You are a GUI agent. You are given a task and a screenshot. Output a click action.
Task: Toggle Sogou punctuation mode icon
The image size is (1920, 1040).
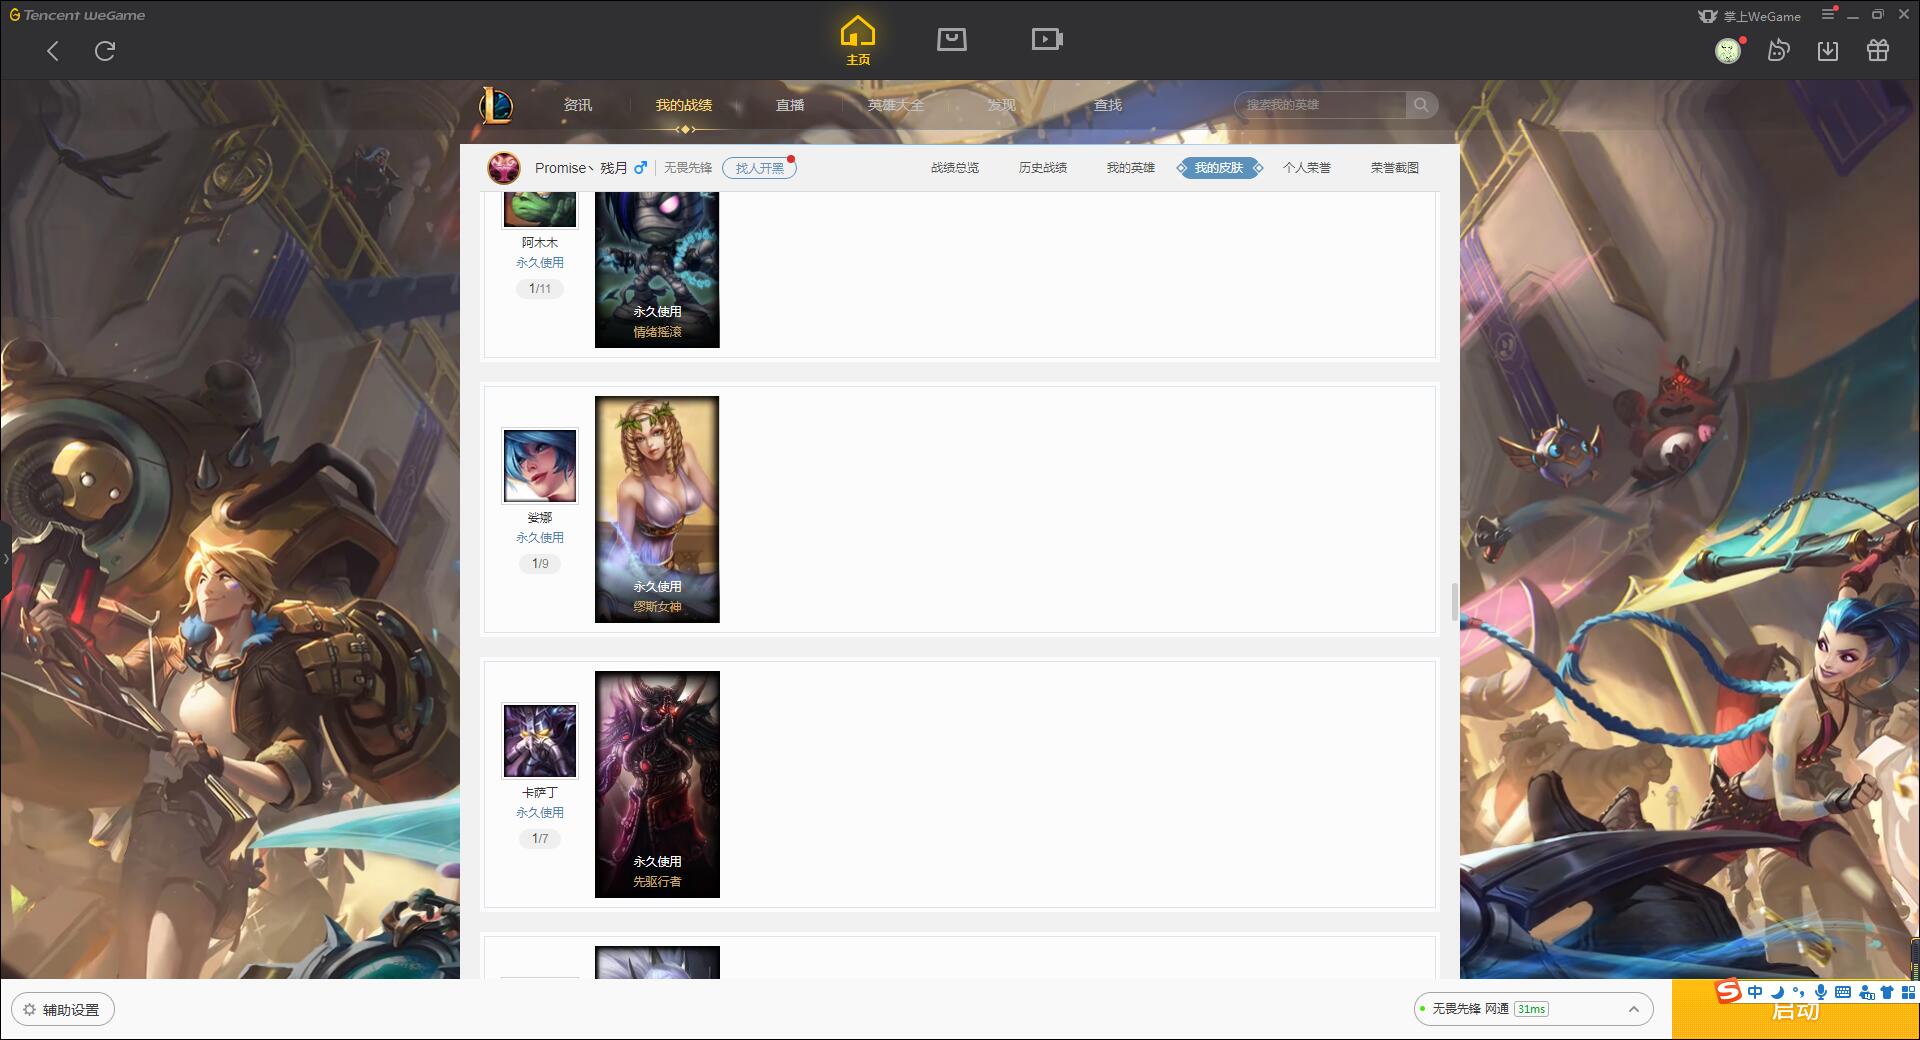coord(1798,992)
